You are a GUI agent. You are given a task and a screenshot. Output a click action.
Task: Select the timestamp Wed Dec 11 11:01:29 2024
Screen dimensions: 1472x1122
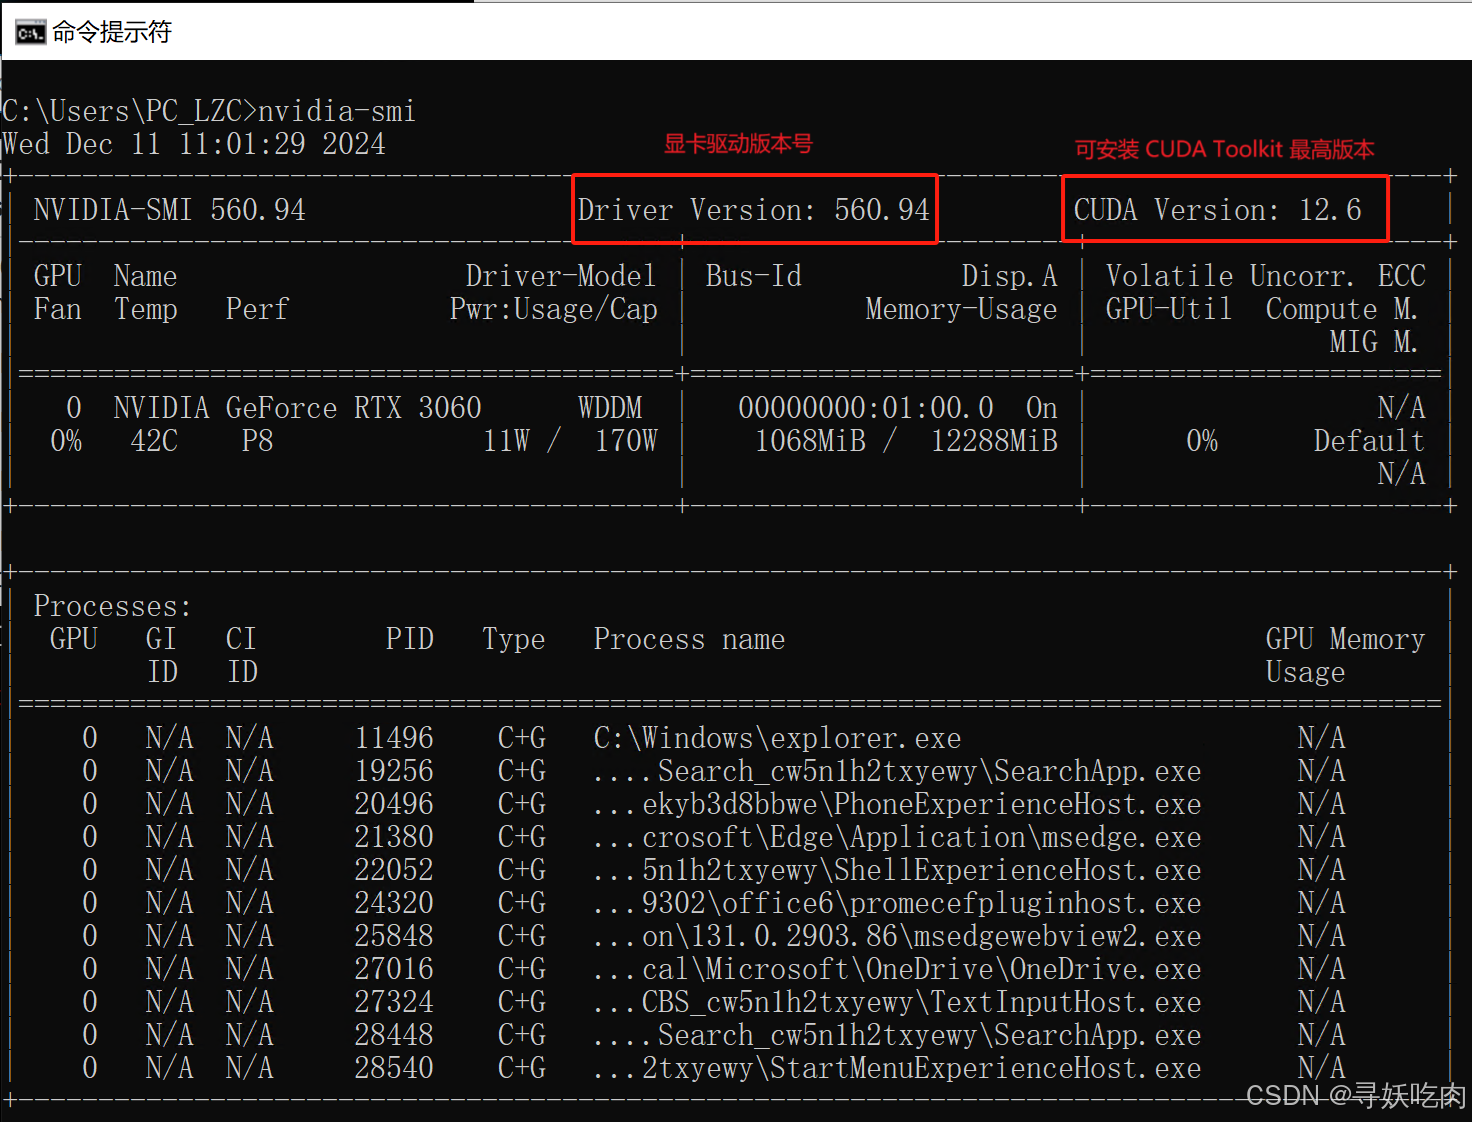click(x=194, y=144)
